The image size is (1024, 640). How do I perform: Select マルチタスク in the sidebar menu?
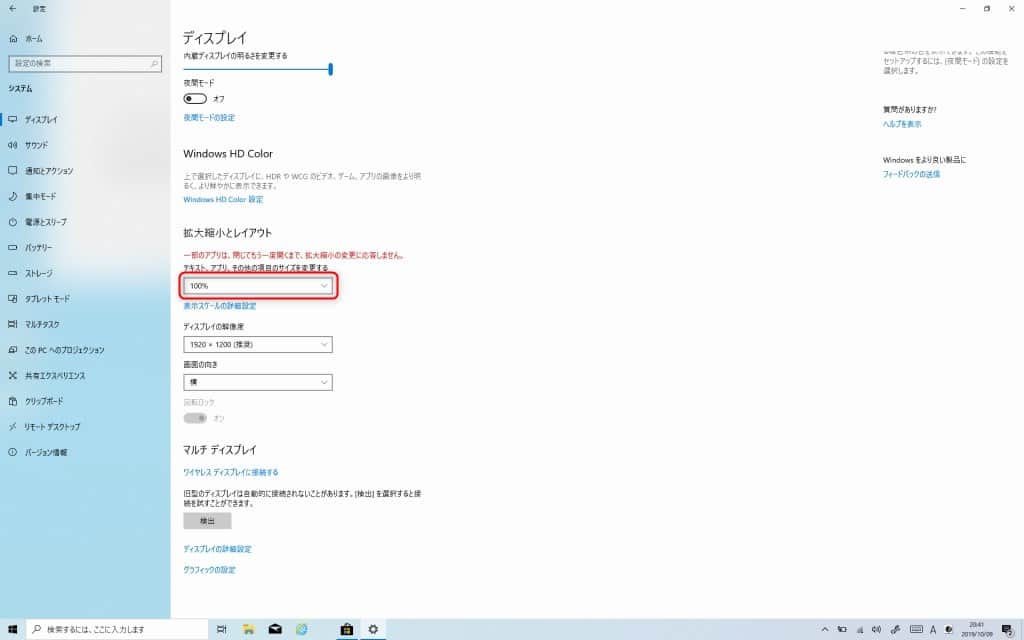click(42, 324)
